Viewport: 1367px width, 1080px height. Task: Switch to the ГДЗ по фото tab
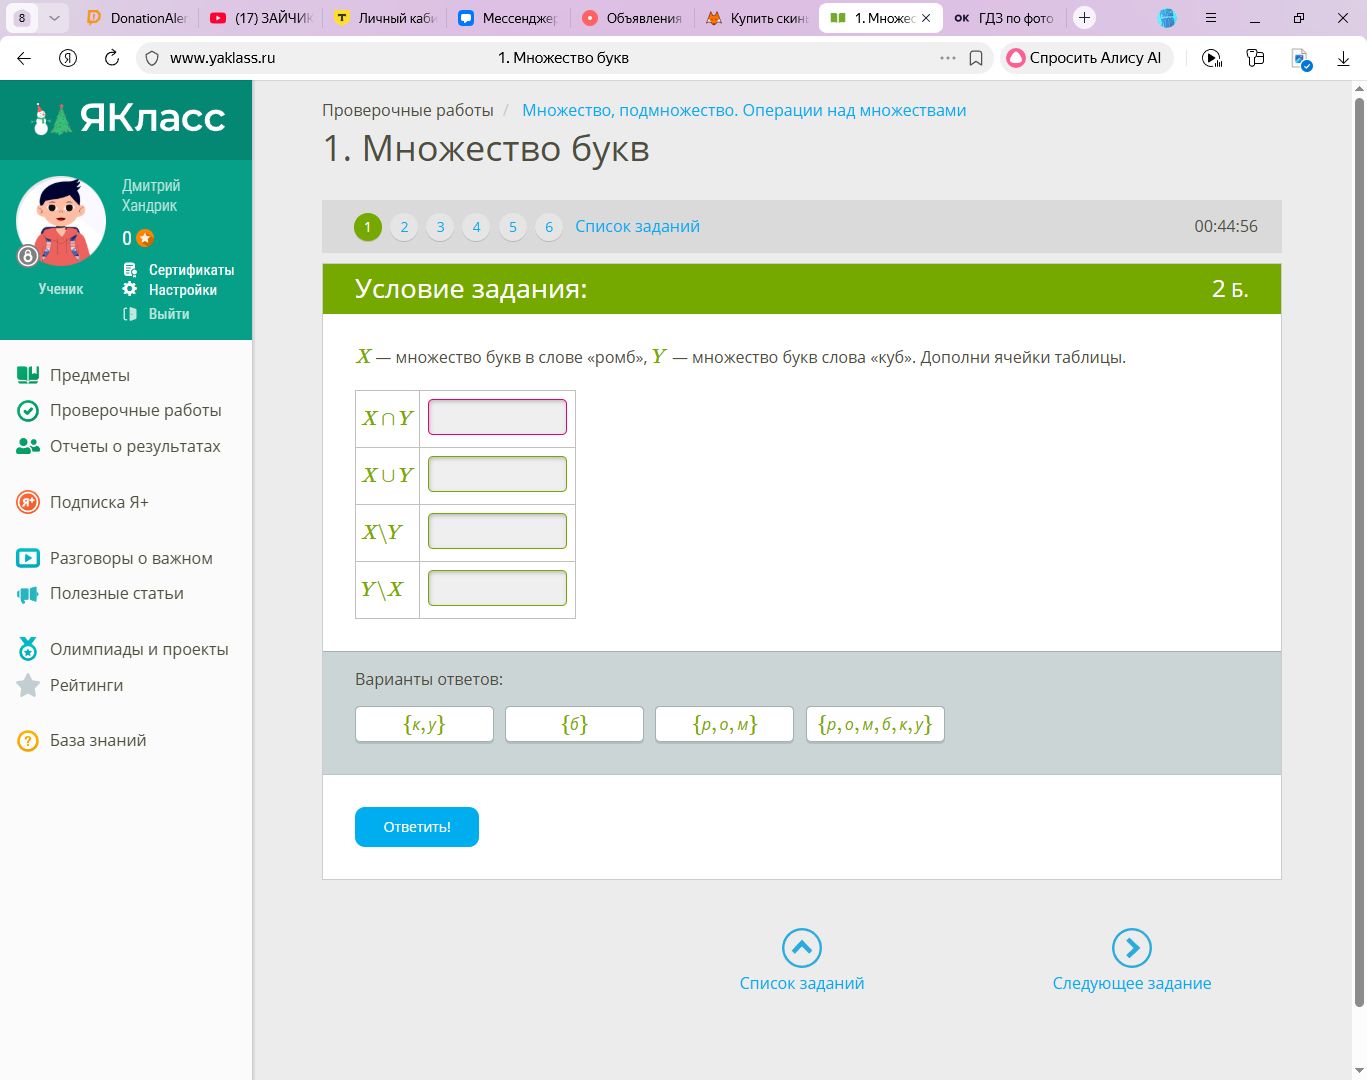click(x=1005, y=18)
